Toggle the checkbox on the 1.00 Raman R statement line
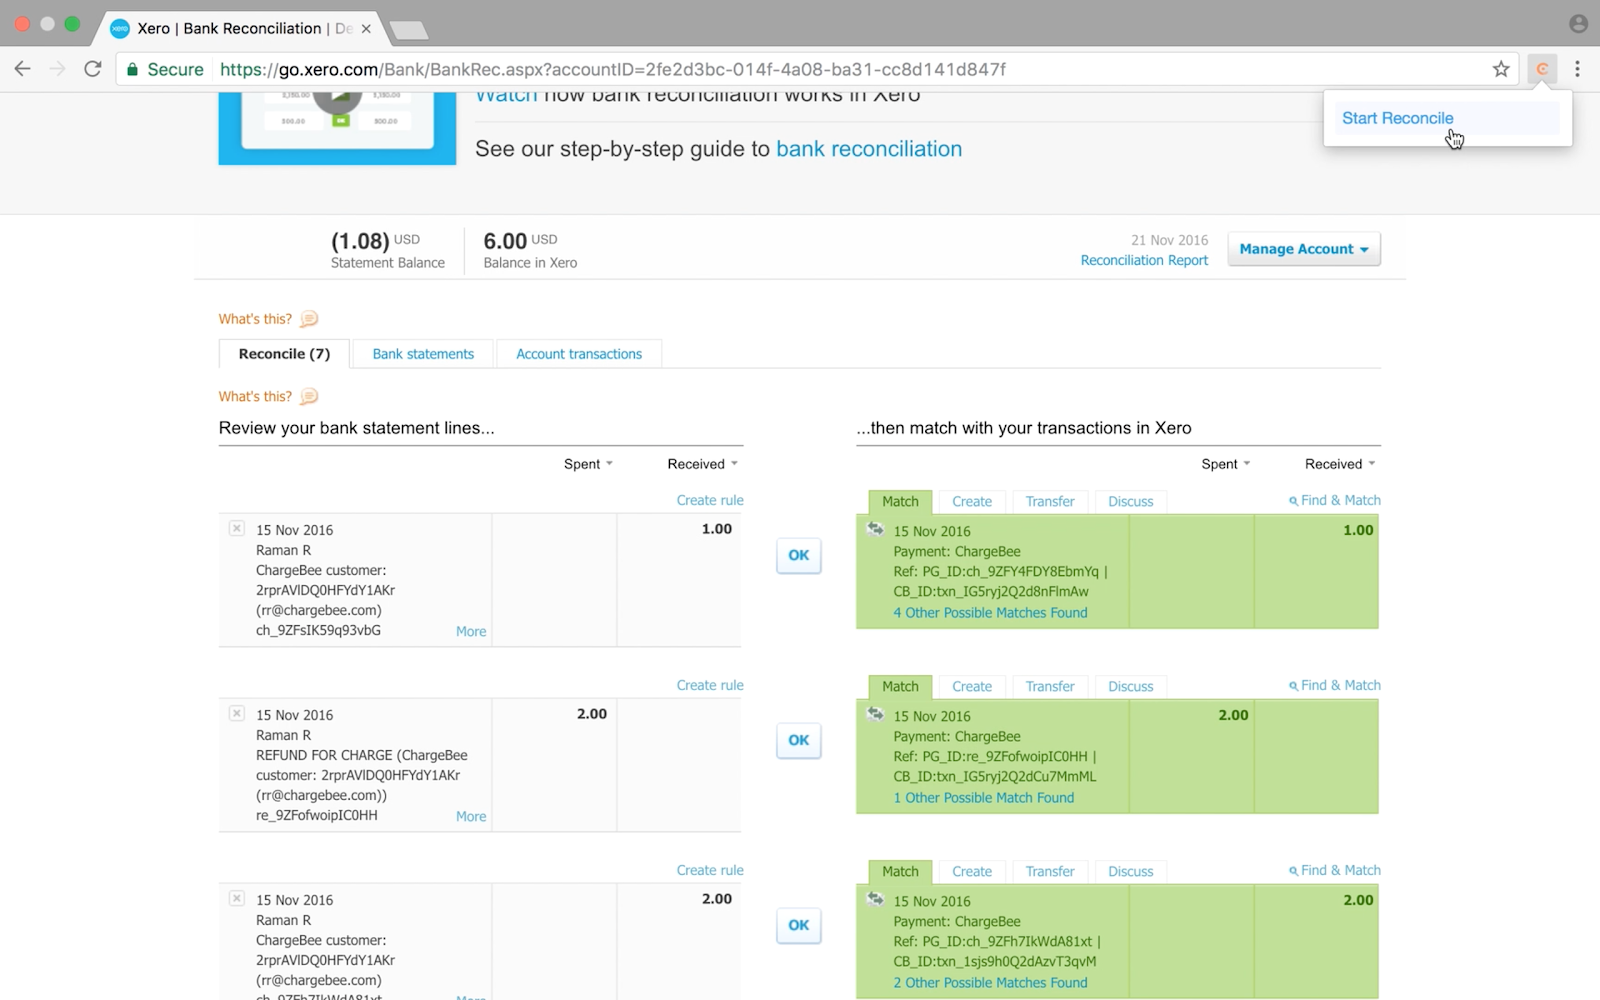The image size is (1600, 1000). pyautogui.click(x=237, y=528)
